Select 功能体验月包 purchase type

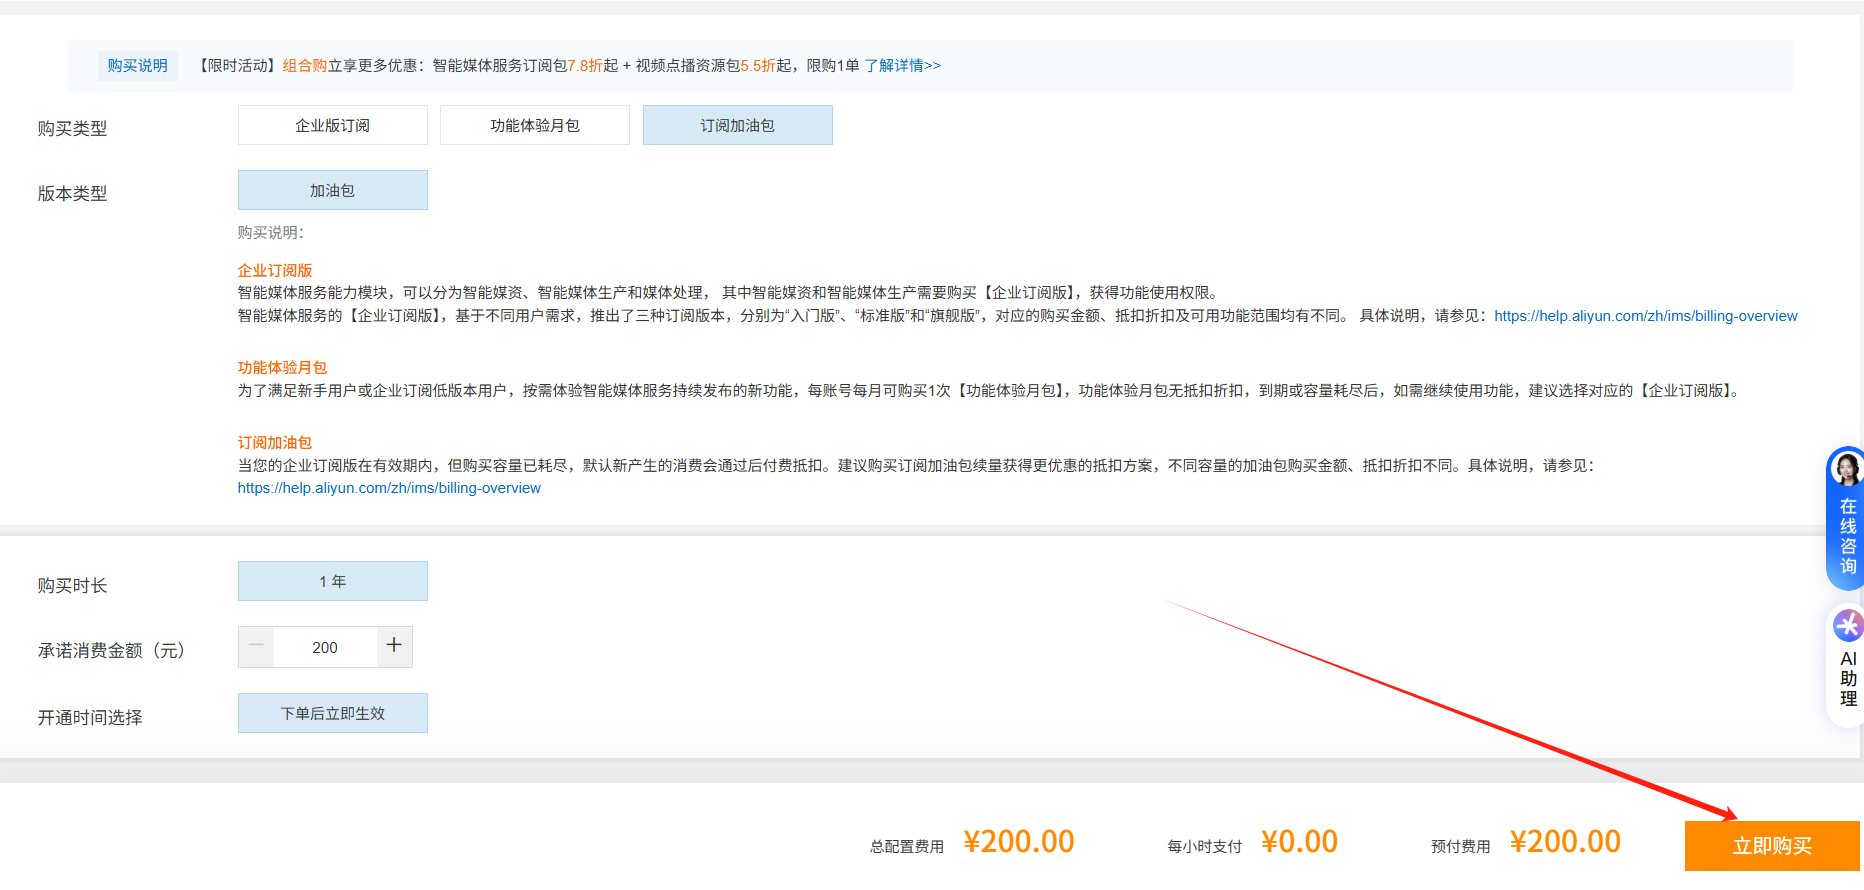[x=534, y=126]
